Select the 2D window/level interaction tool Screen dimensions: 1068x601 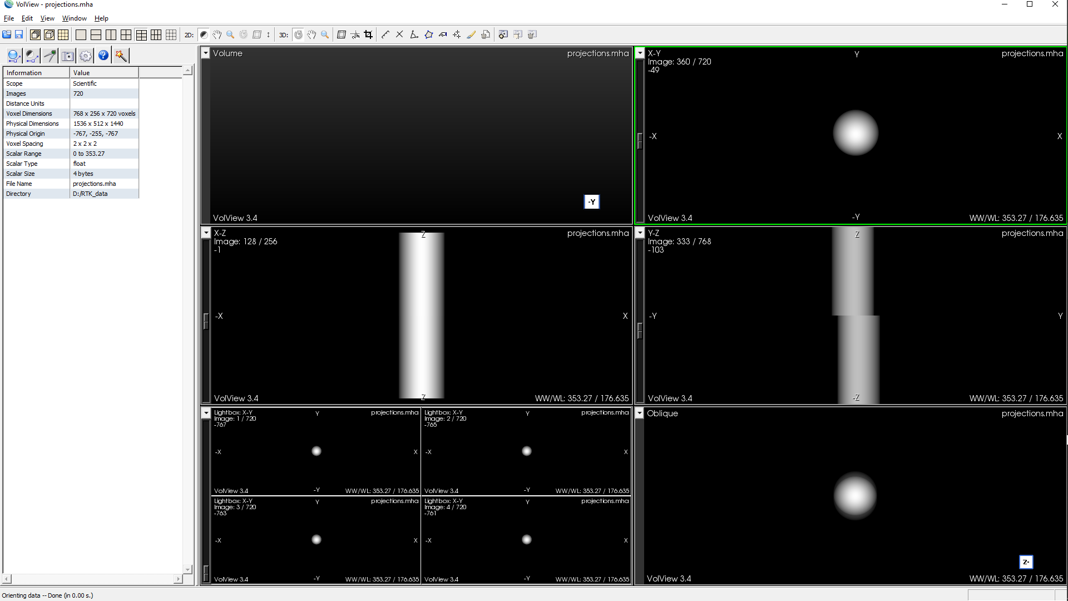tap(204, 35)
